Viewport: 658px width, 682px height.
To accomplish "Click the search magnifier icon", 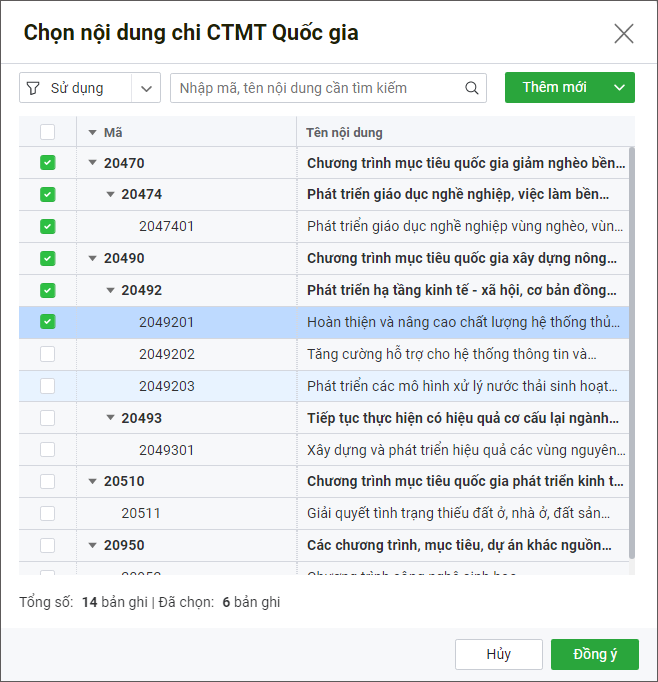I will [472, 88].
